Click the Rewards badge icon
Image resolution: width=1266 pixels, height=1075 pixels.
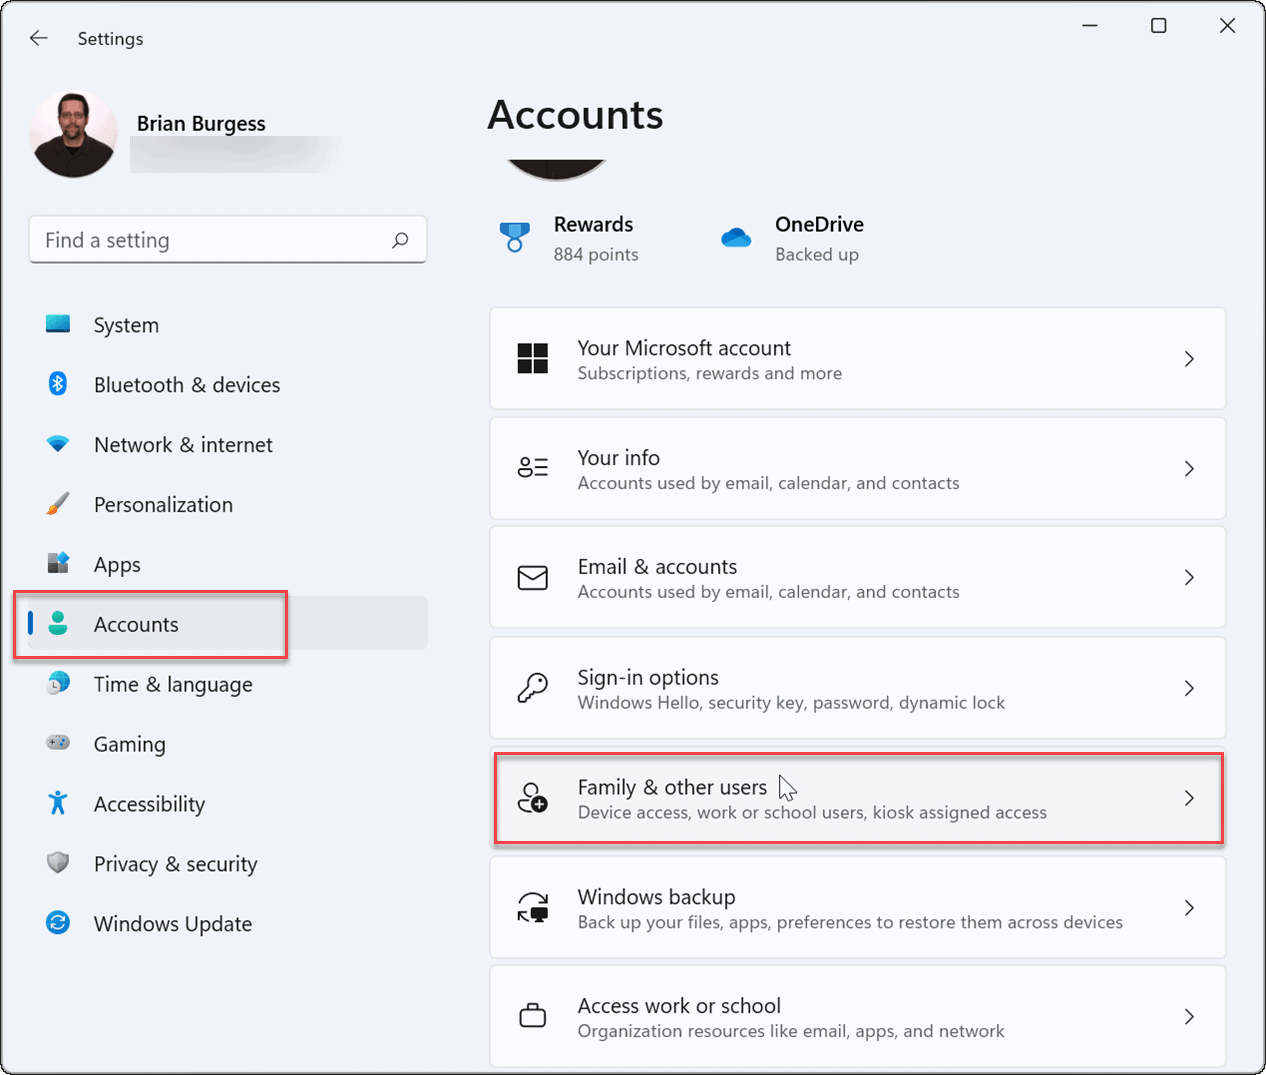click(x=514, y=238)
